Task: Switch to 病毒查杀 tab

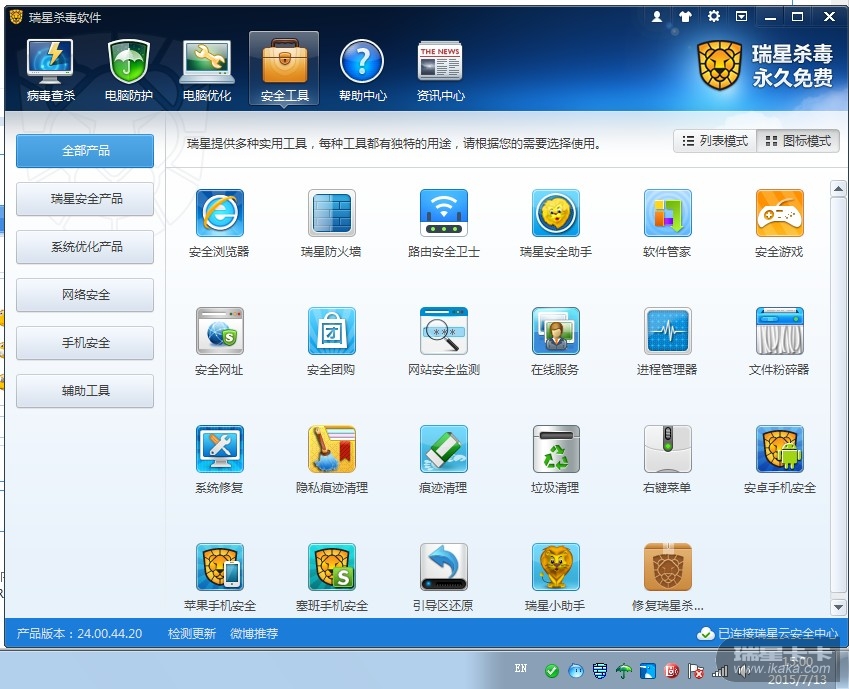Action: coord(50,69)
